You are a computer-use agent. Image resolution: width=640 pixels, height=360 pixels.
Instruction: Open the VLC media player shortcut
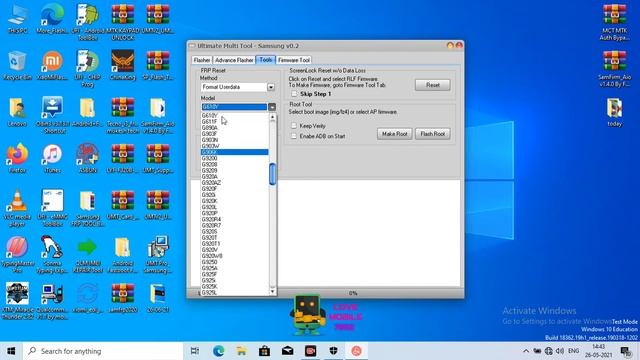17,208
